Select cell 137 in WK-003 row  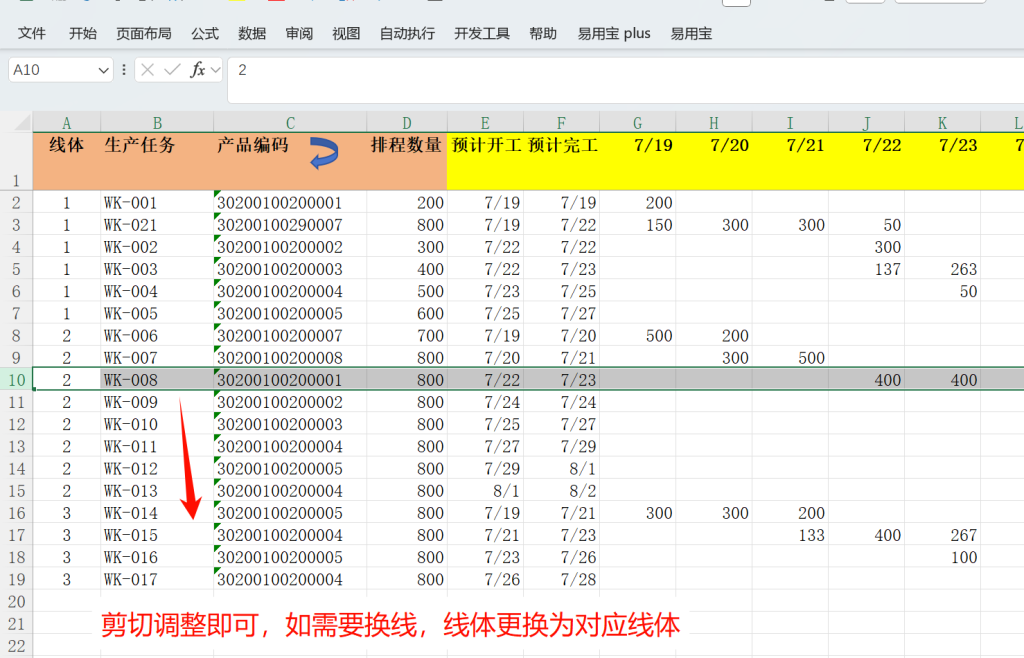pos(866,269)
